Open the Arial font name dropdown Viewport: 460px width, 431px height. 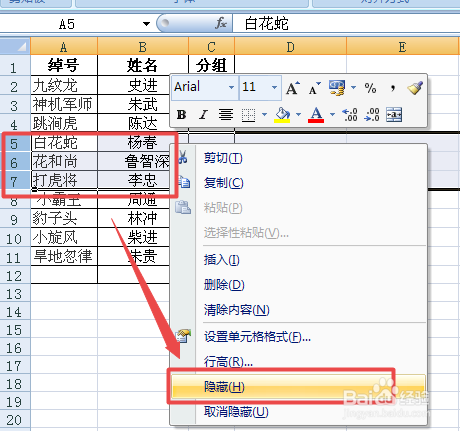[231, 88]
